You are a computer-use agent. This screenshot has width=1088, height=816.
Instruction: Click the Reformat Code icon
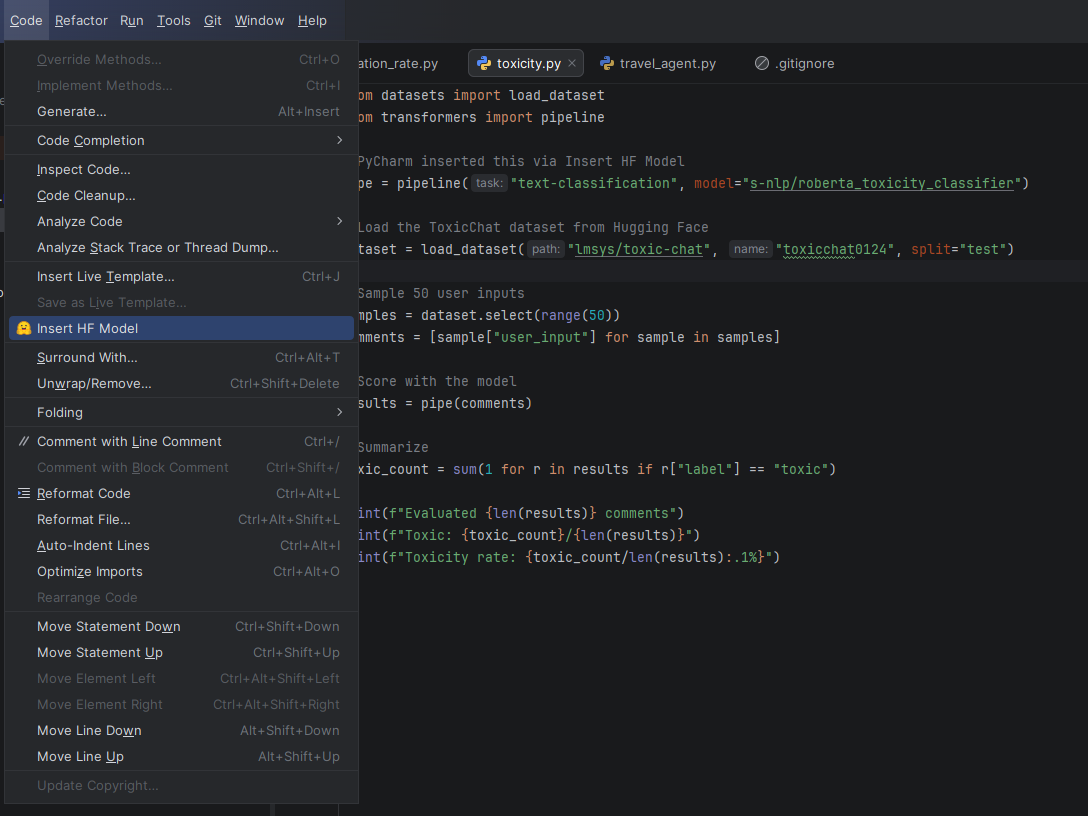pos(24,493)
